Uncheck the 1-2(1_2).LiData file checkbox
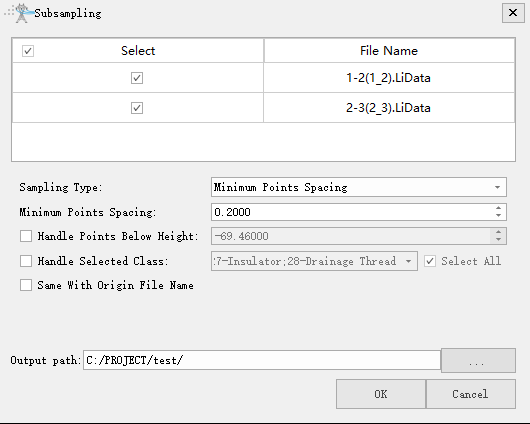This screenshot has height=424, width=530. (x=137, y=78)
